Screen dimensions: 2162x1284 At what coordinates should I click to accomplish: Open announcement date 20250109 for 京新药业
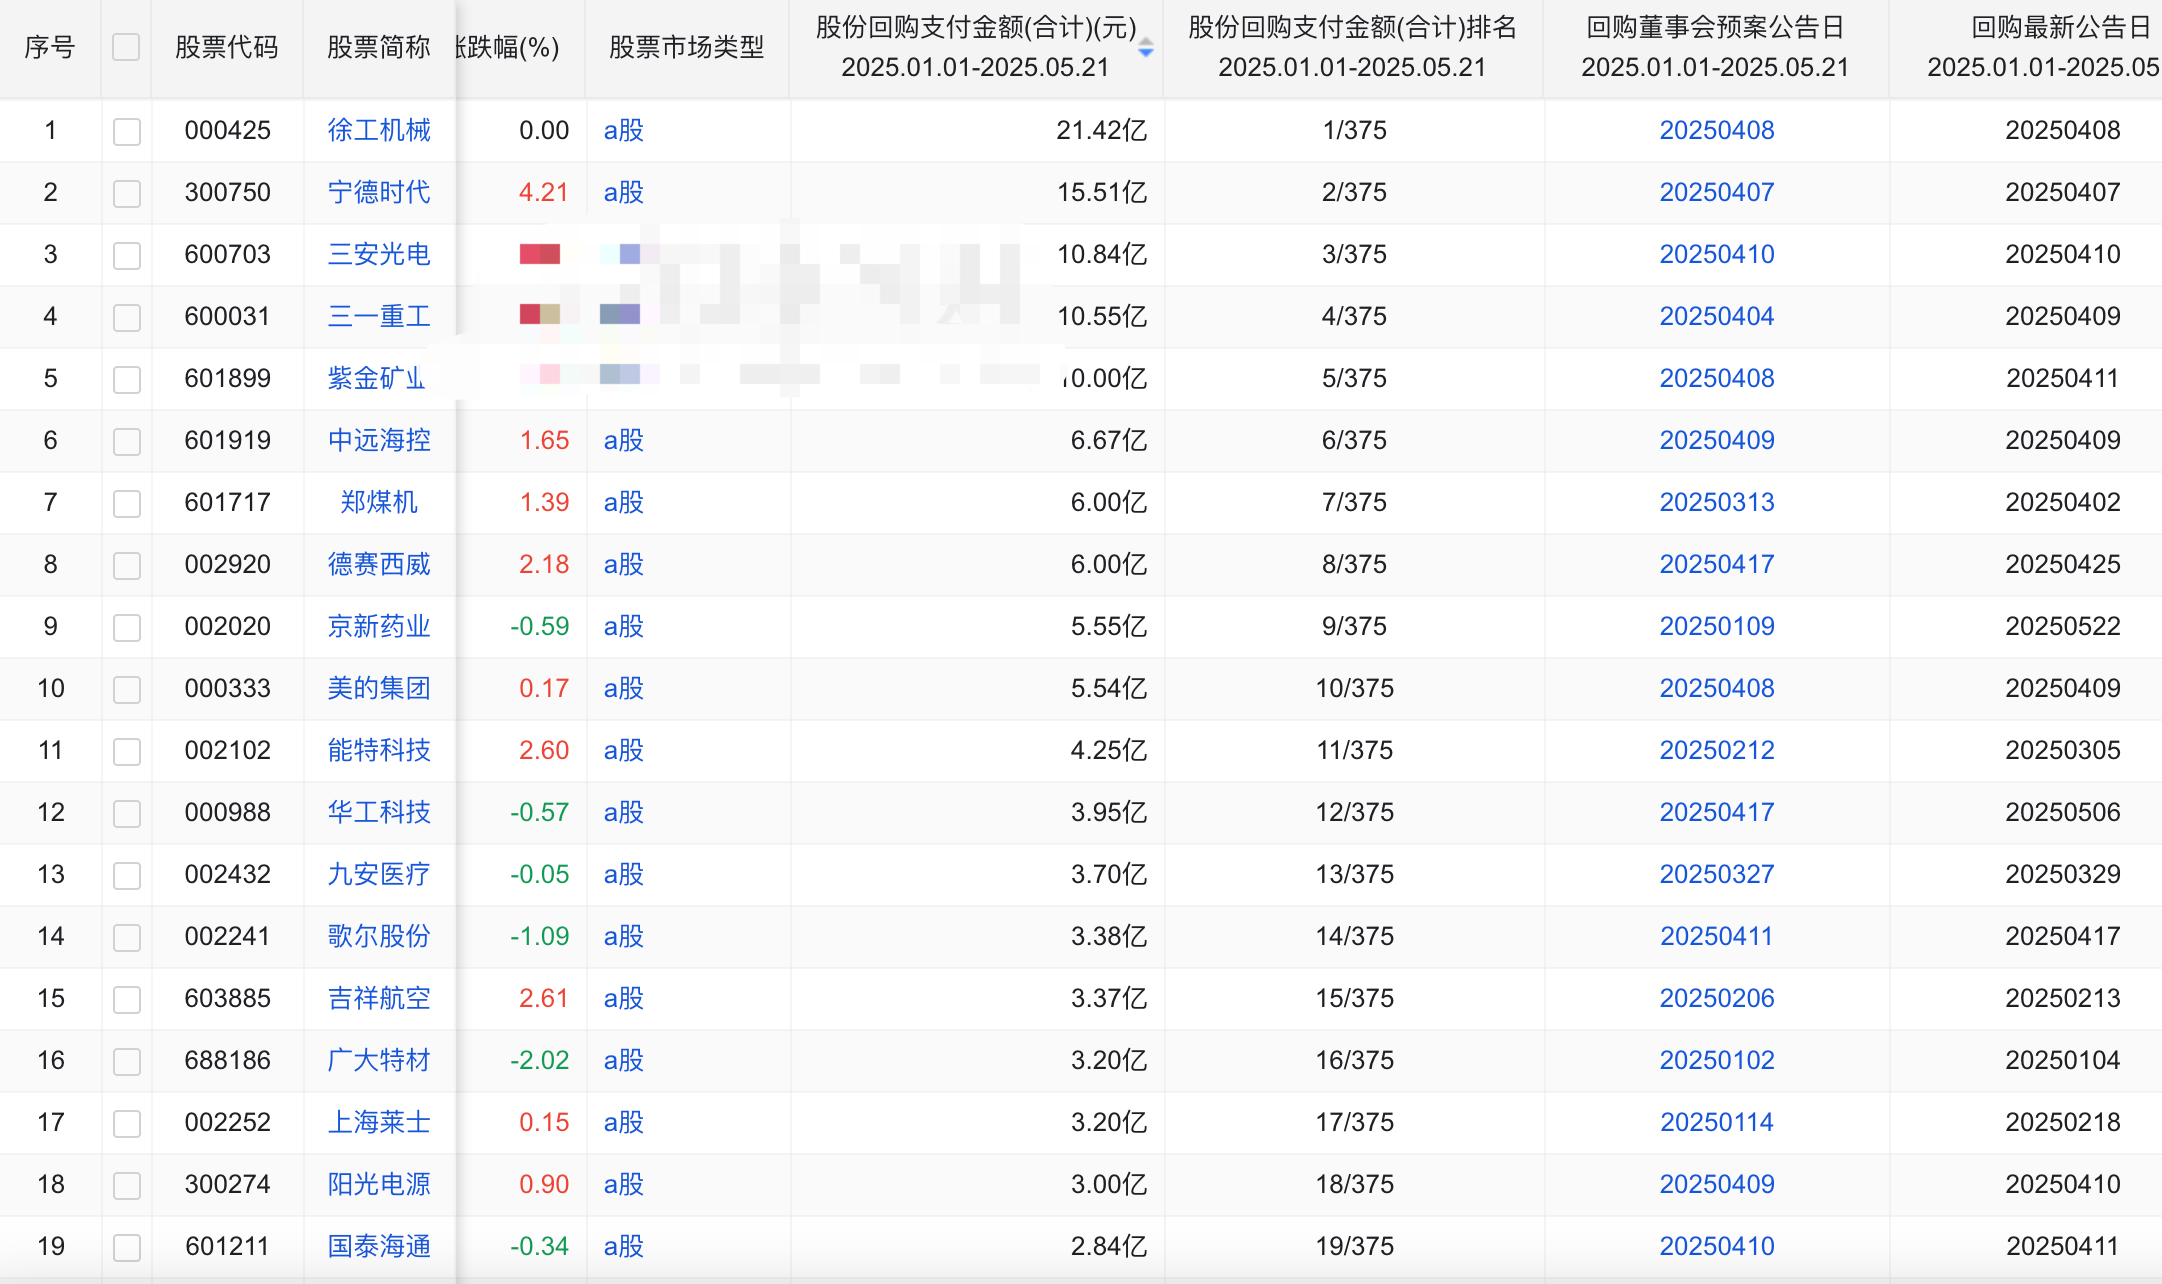pyautogui.click(x=1717, y=626)
